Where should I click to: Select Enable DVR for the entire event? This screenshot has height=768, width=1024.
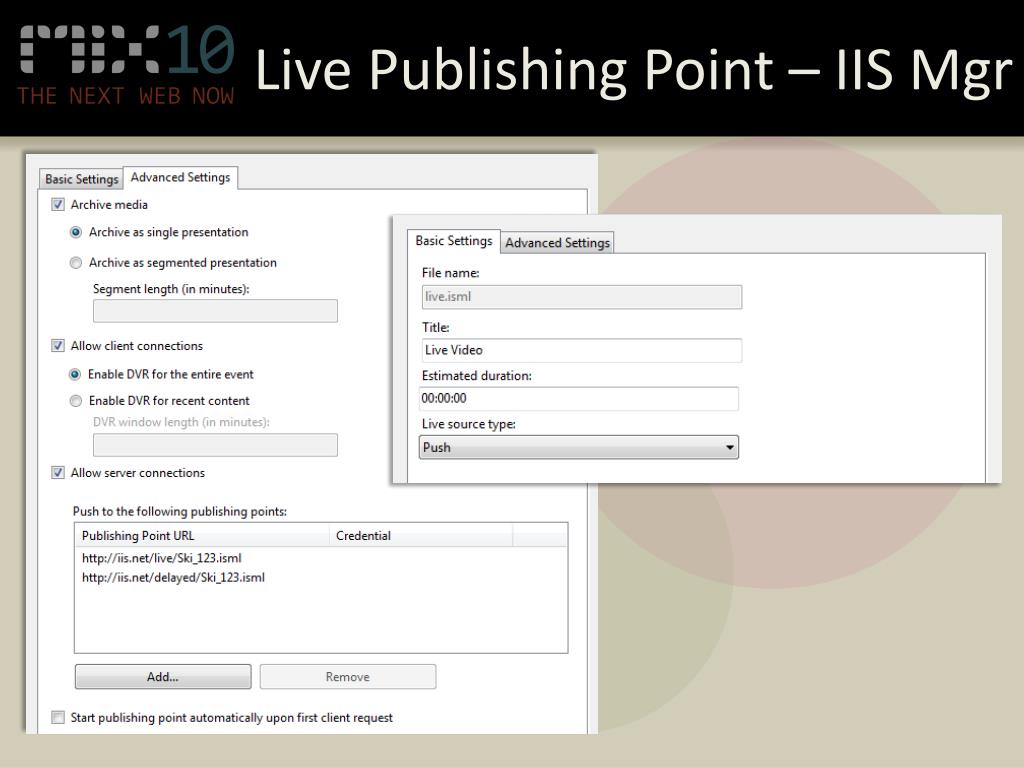click(x=75, y=374)
